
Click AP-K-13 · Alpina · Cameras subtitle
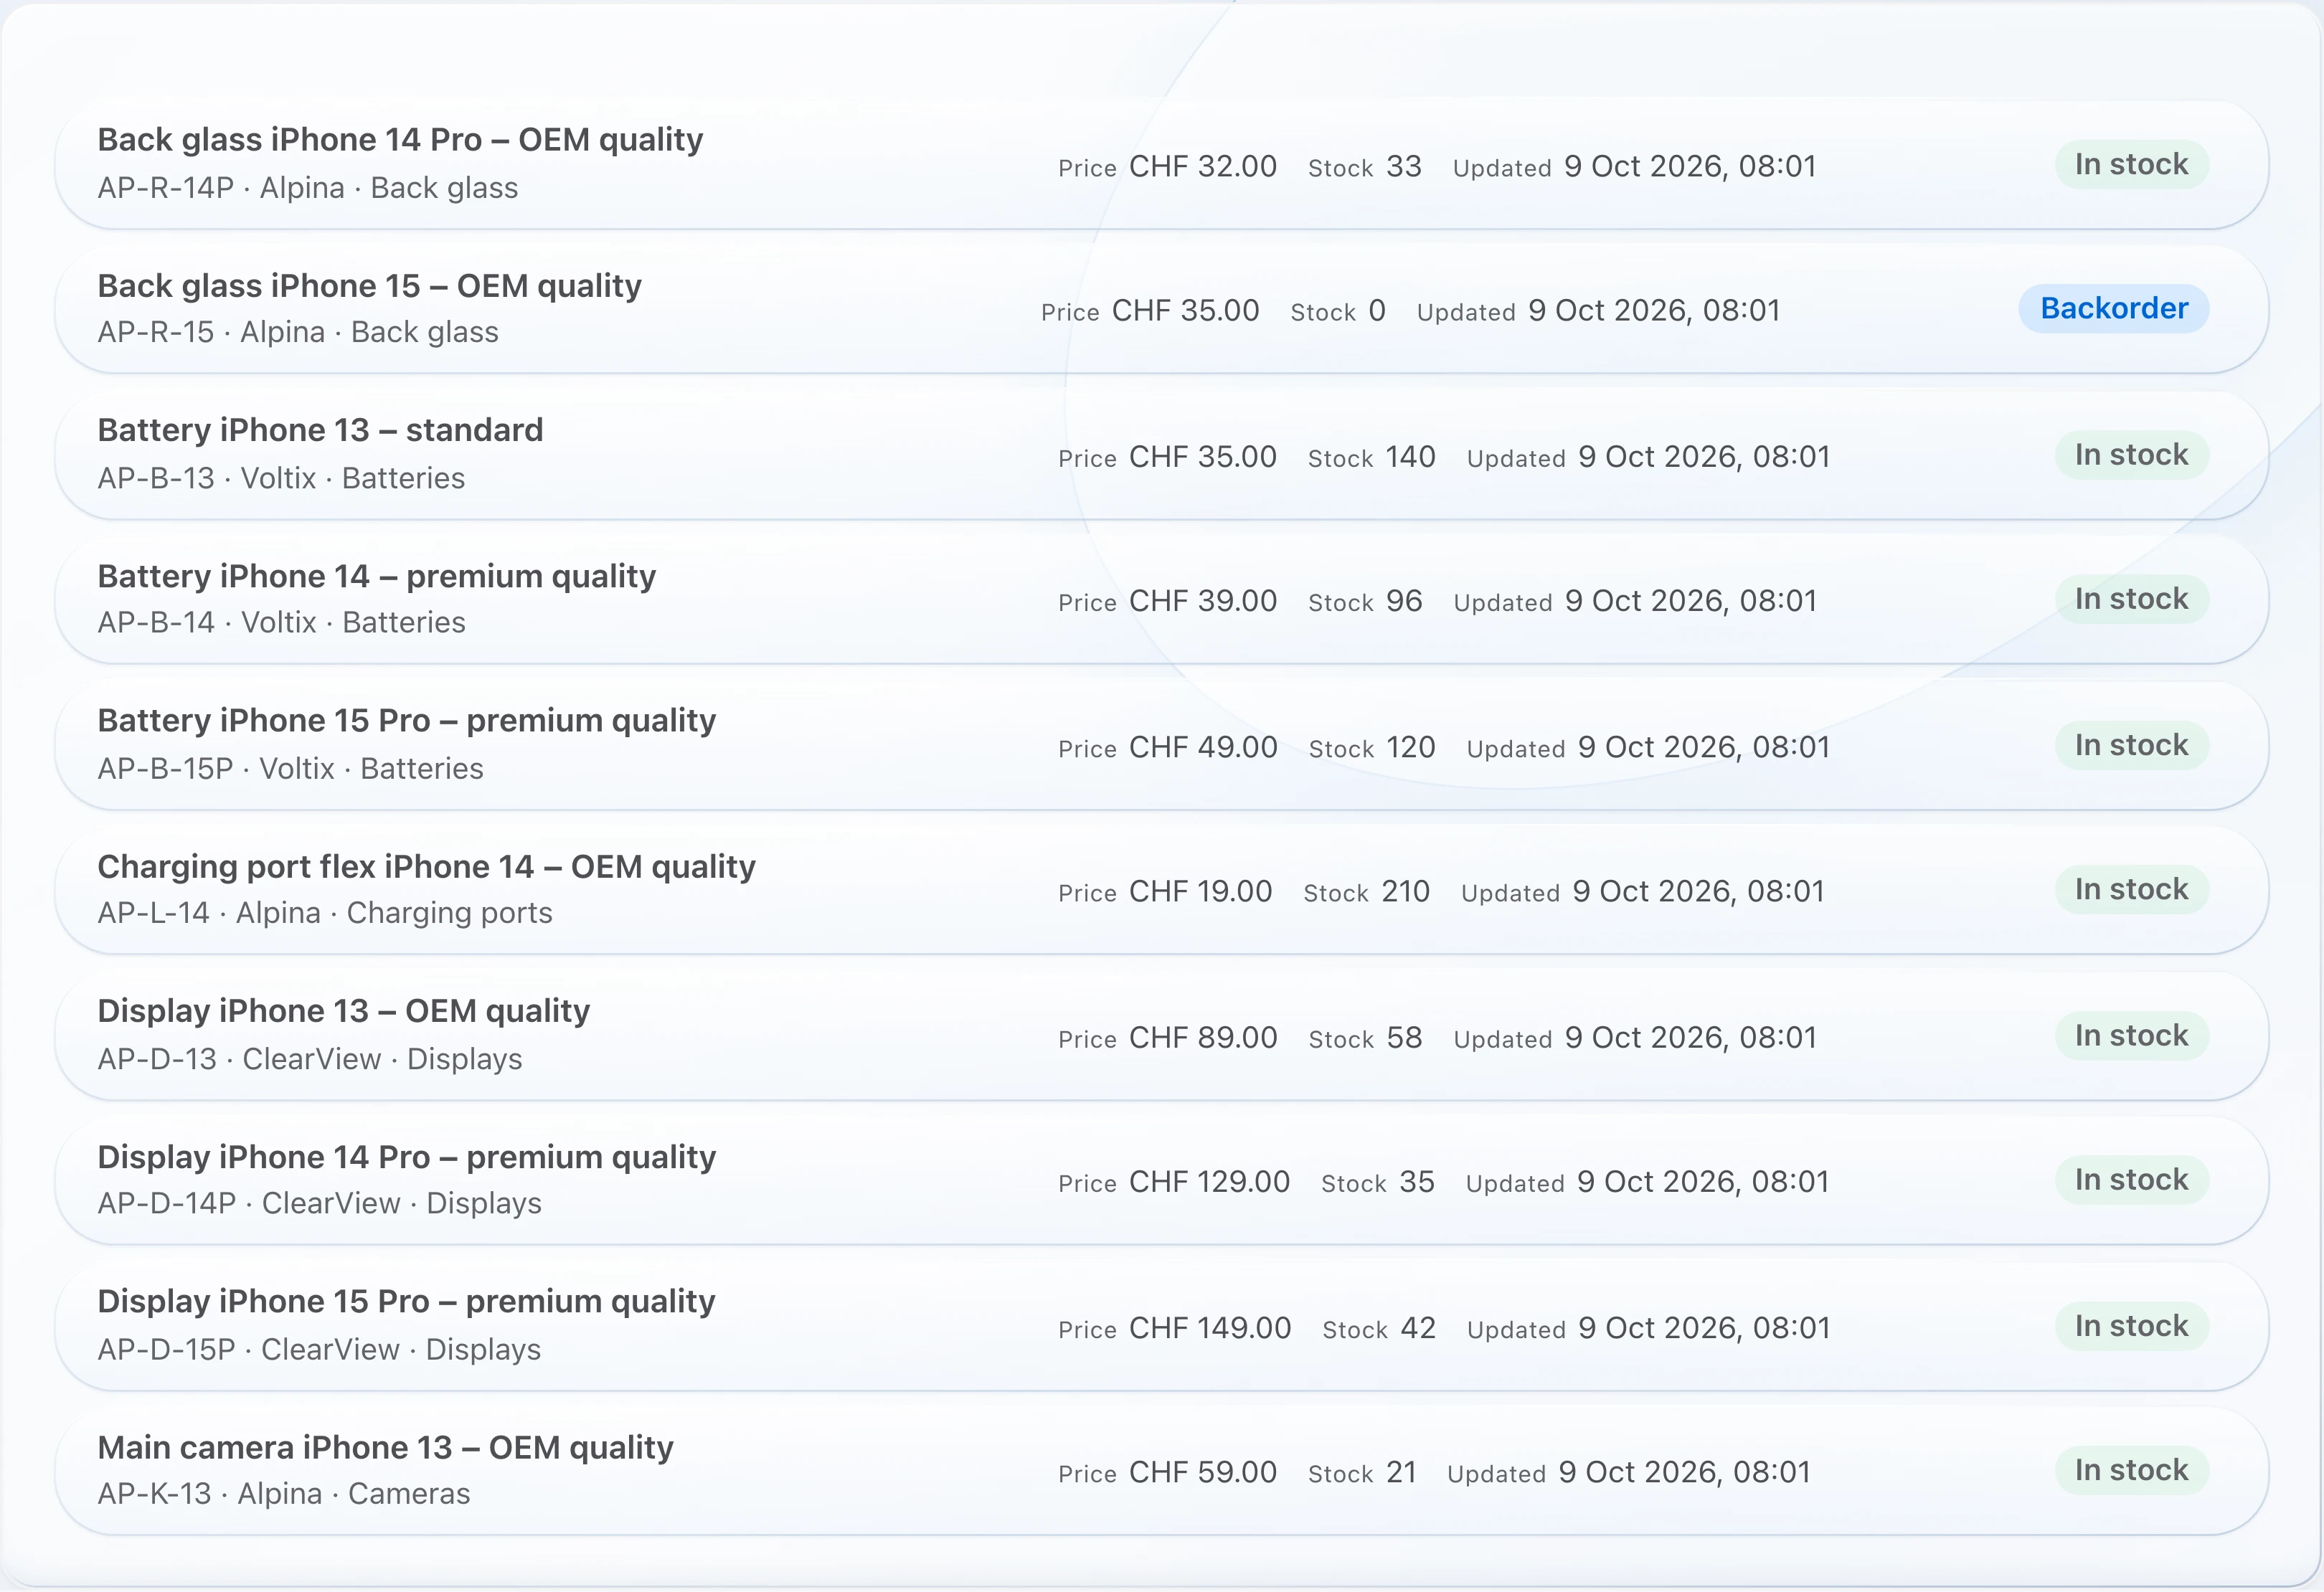click(x=283, y=1494)
